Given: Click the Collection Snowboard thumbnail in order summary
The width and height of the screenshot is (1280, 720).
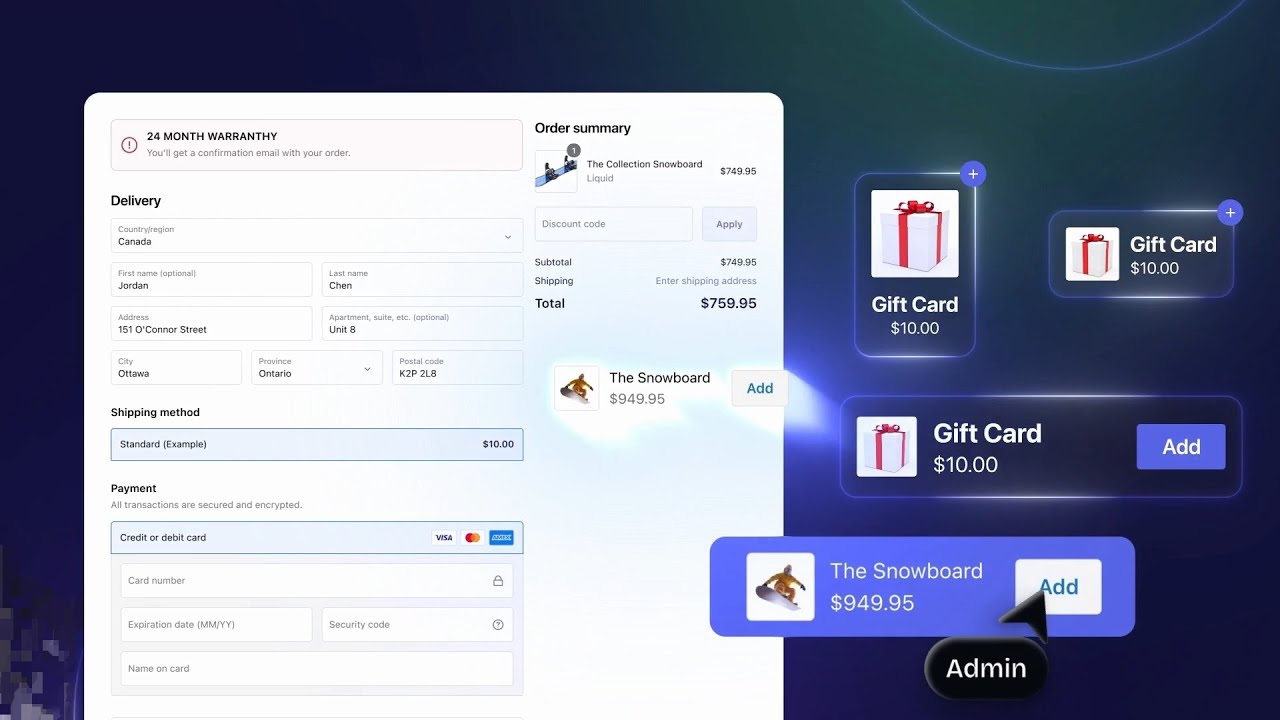Looking at the screenshot, I should 556,171.
